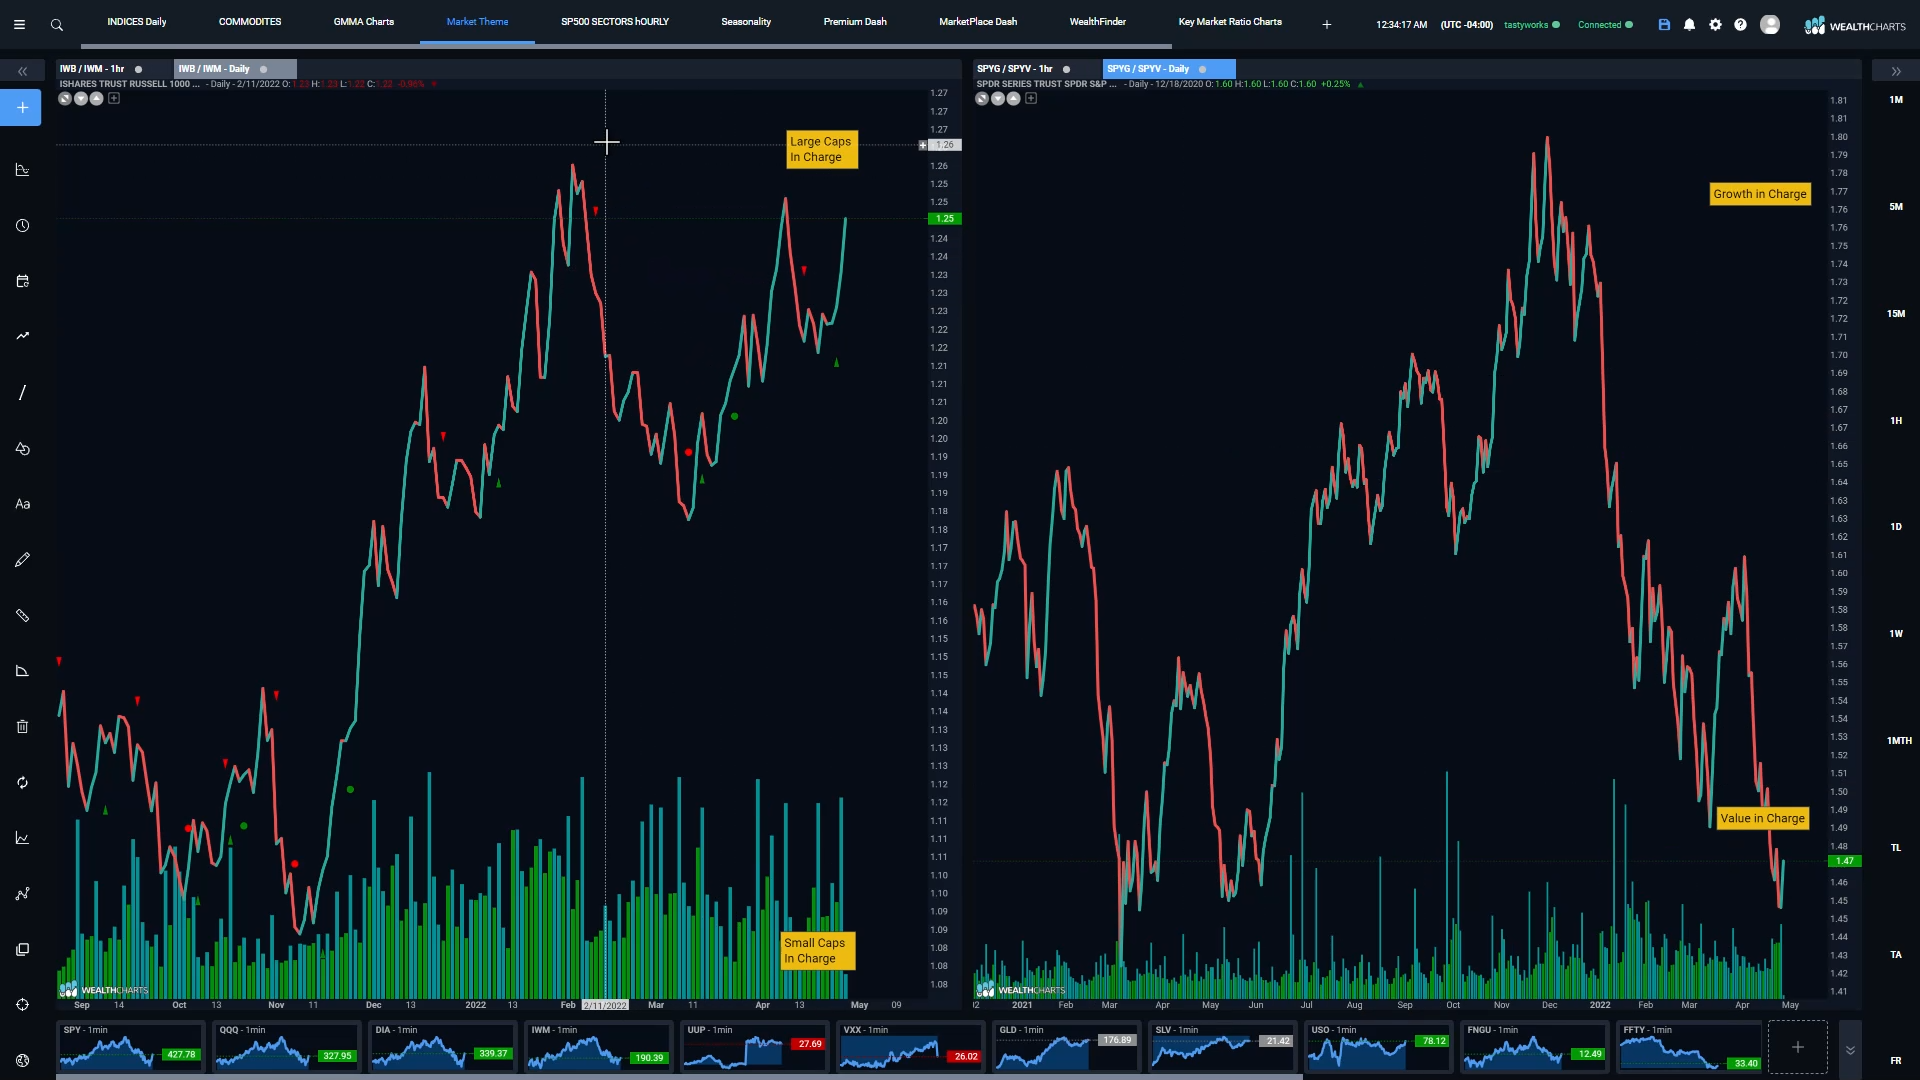This screenshot has height=1080, width=1920.
Task: Add a new ticker tile to bottom strip
Action: pyautogui.click(x=1797, y=1047)
